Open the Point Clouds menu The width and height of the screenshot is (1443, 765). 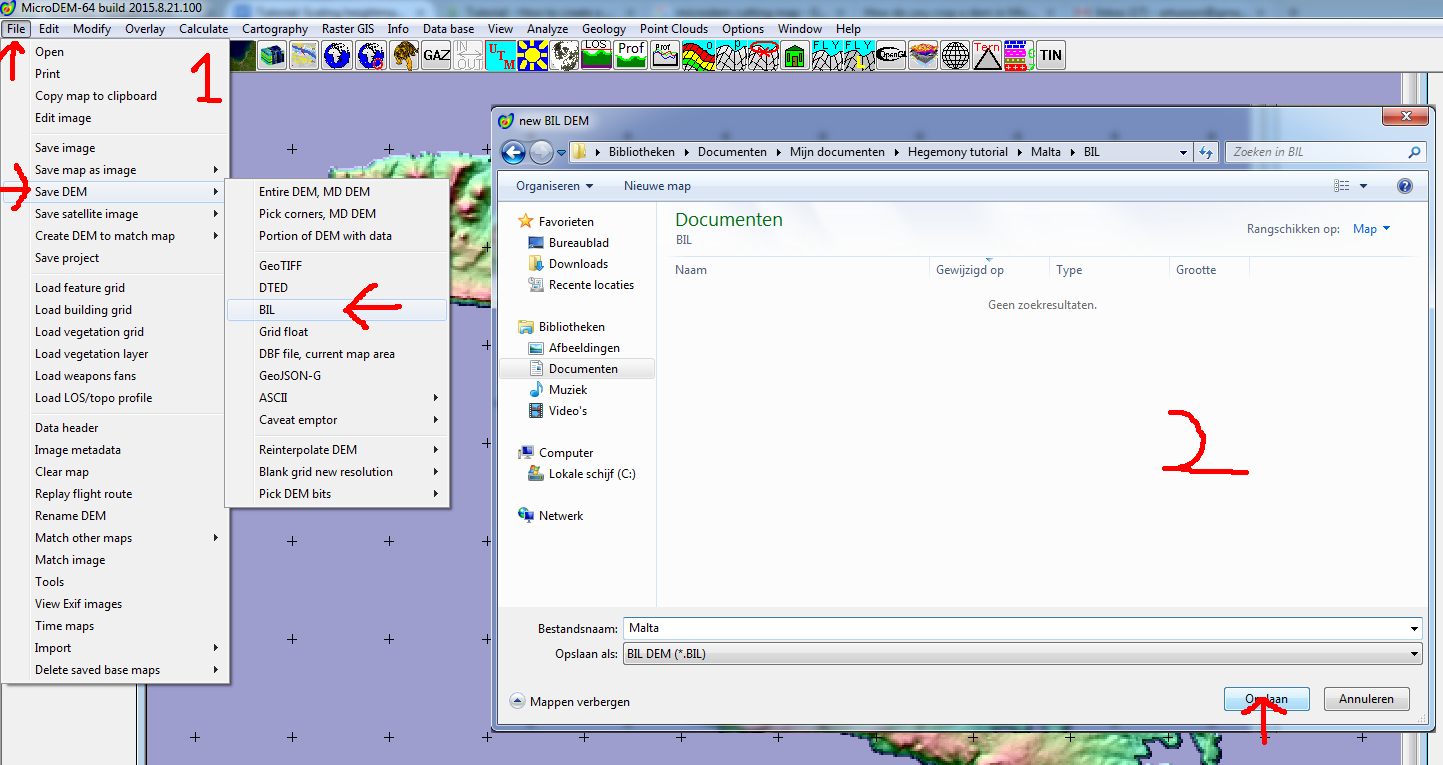pos(674,29)
